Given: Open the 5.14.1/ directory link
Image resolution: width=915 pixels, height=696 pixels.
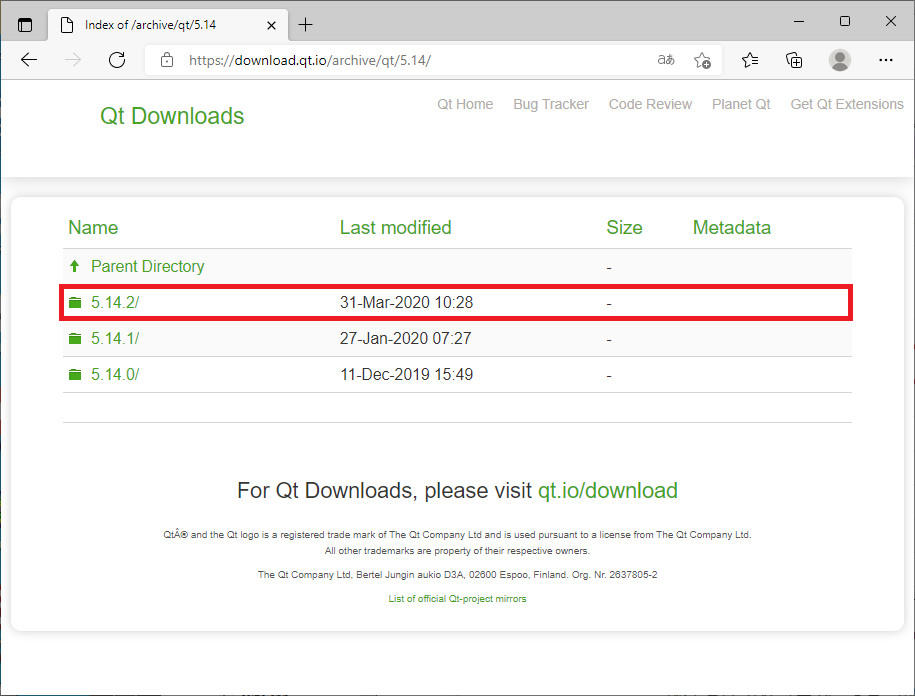Looking at the screenshot, I should [x=115, y=338].
